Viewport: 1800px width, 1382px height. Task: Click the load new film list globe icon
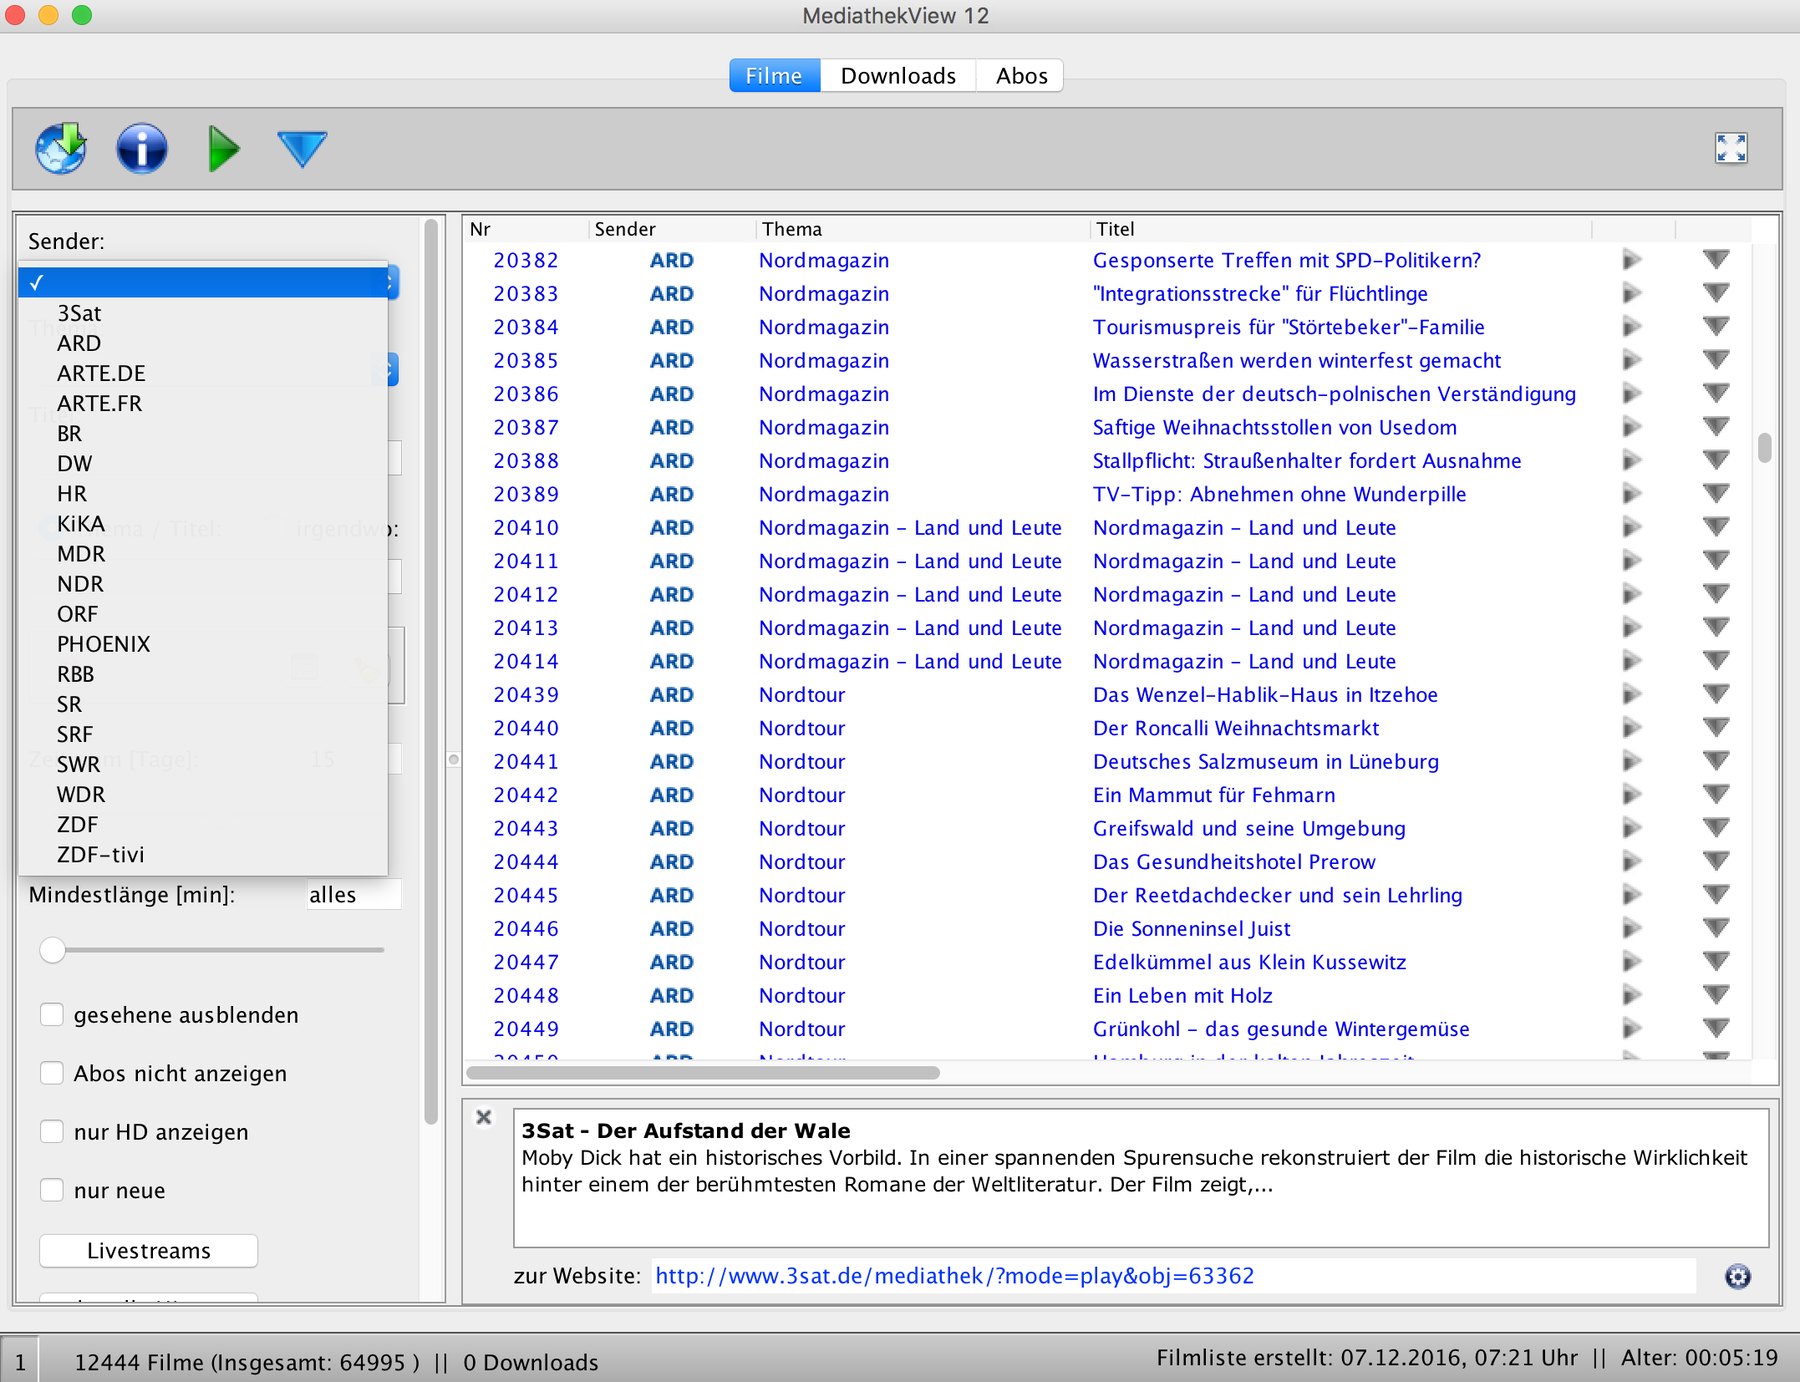pos(61,148)
